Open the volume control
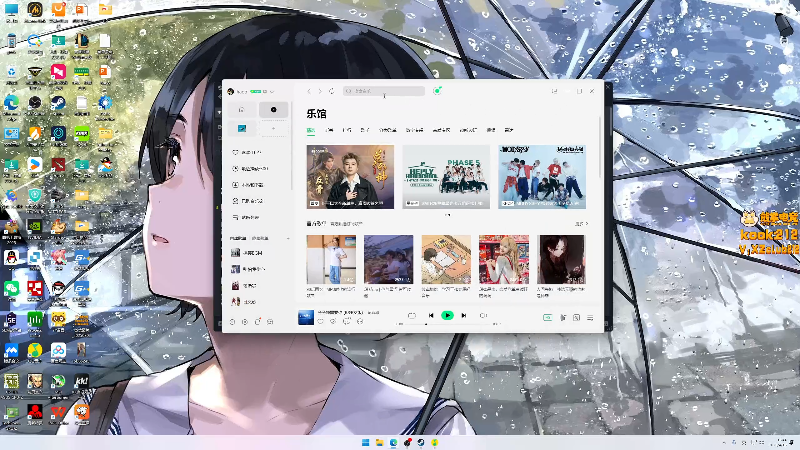This screenshot has width=800, height=450. (x=483, y=316)
